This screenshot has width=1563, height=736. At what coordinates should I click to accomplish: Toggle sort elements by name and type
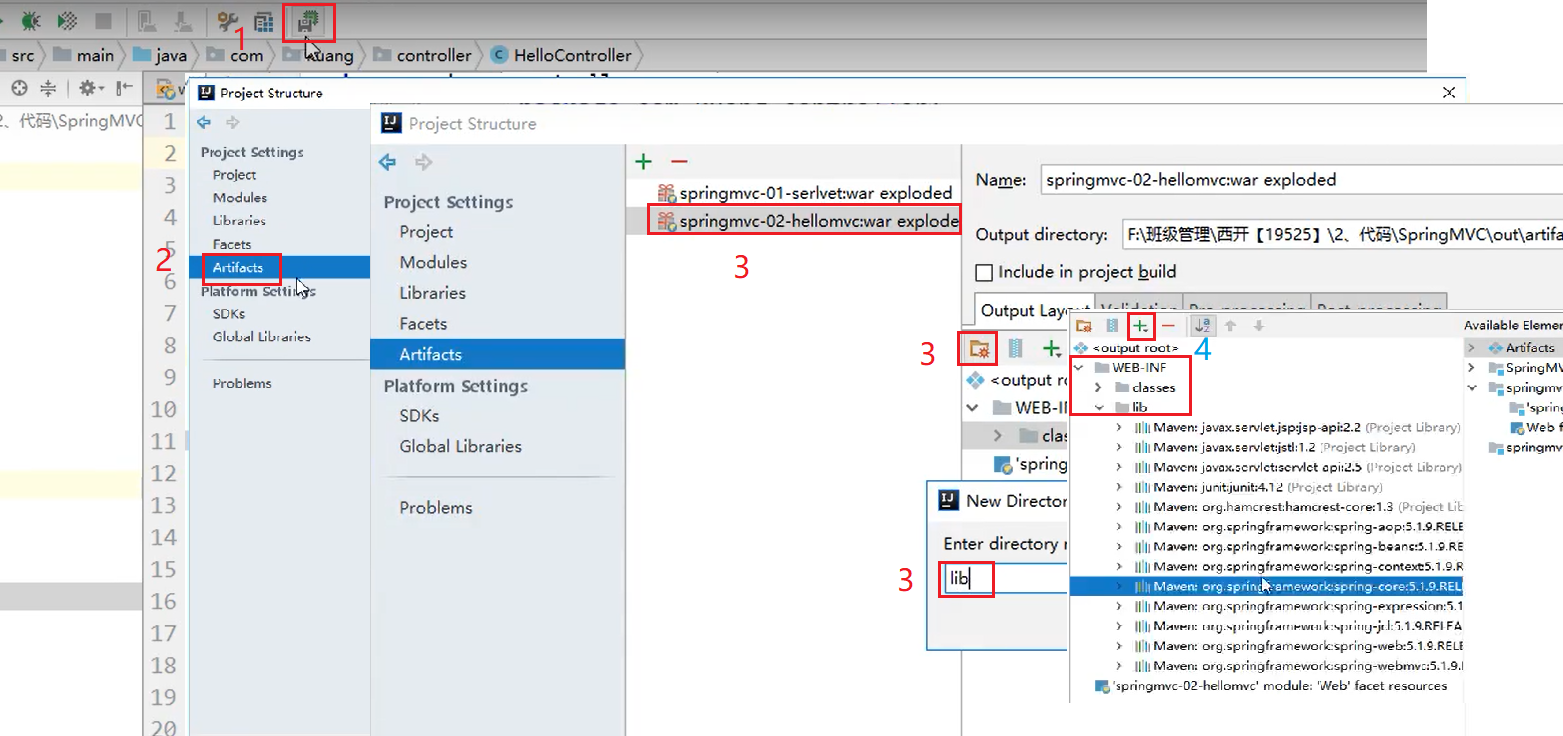point(1202,326)
